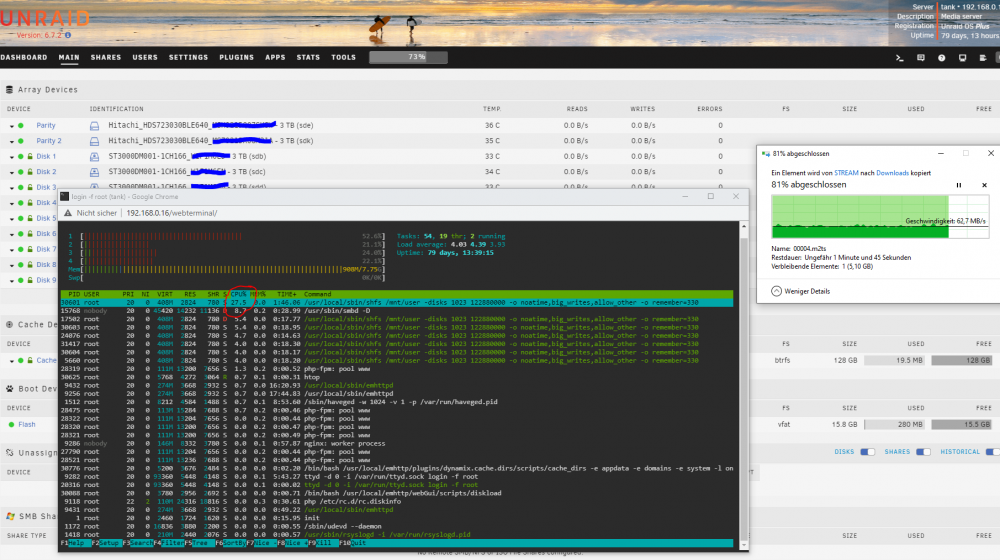Open the feedback speech-bubble icon

tap(920, 57)
